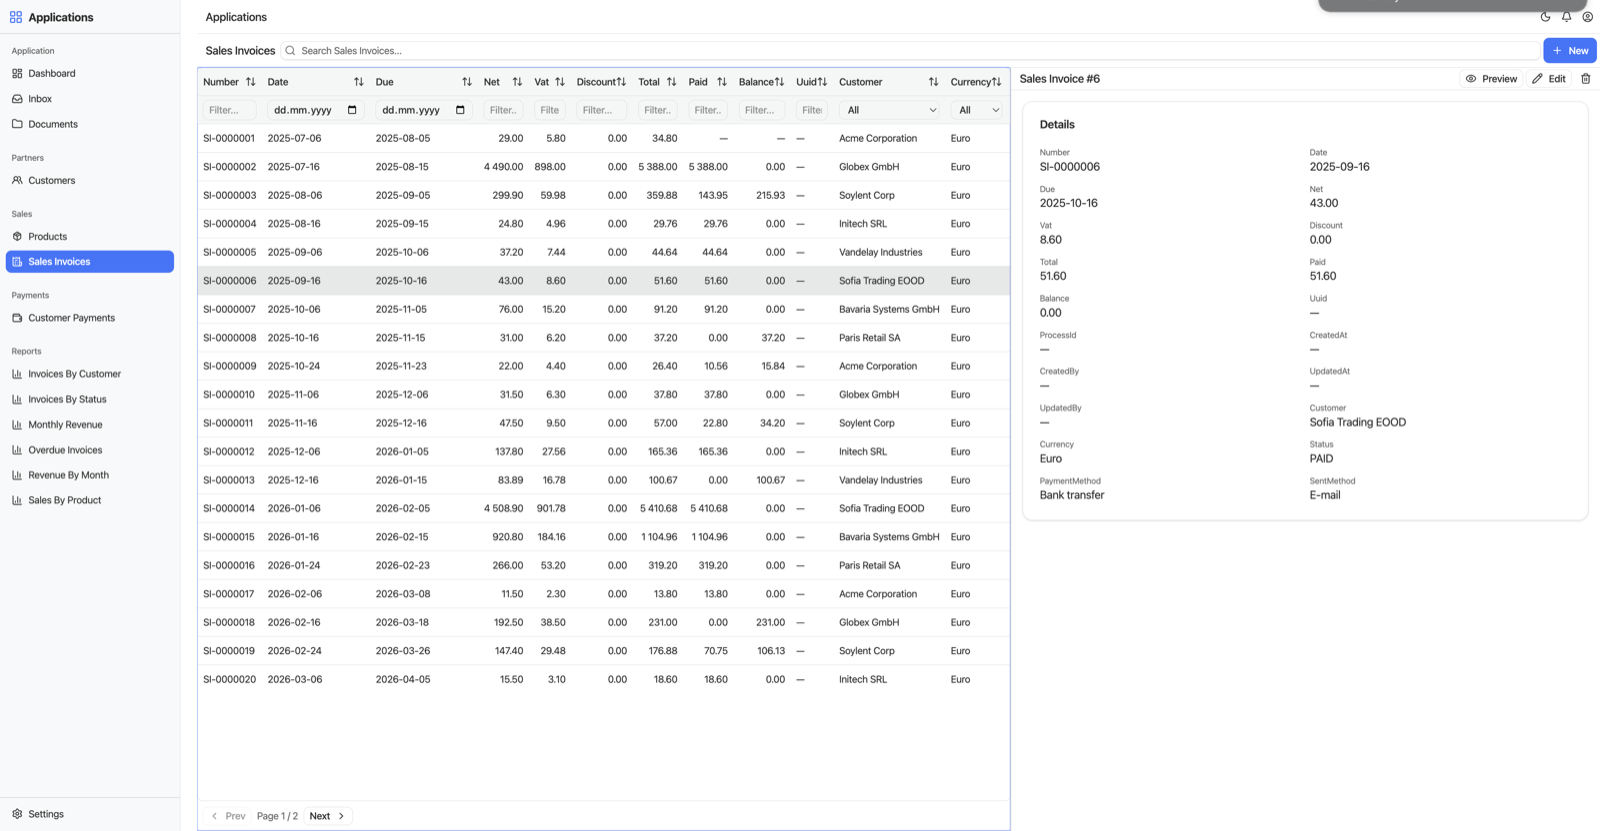Sort by Number column arrows
Screen dimensions: 1600x831
pyautogui.click(x=251, y=82)
